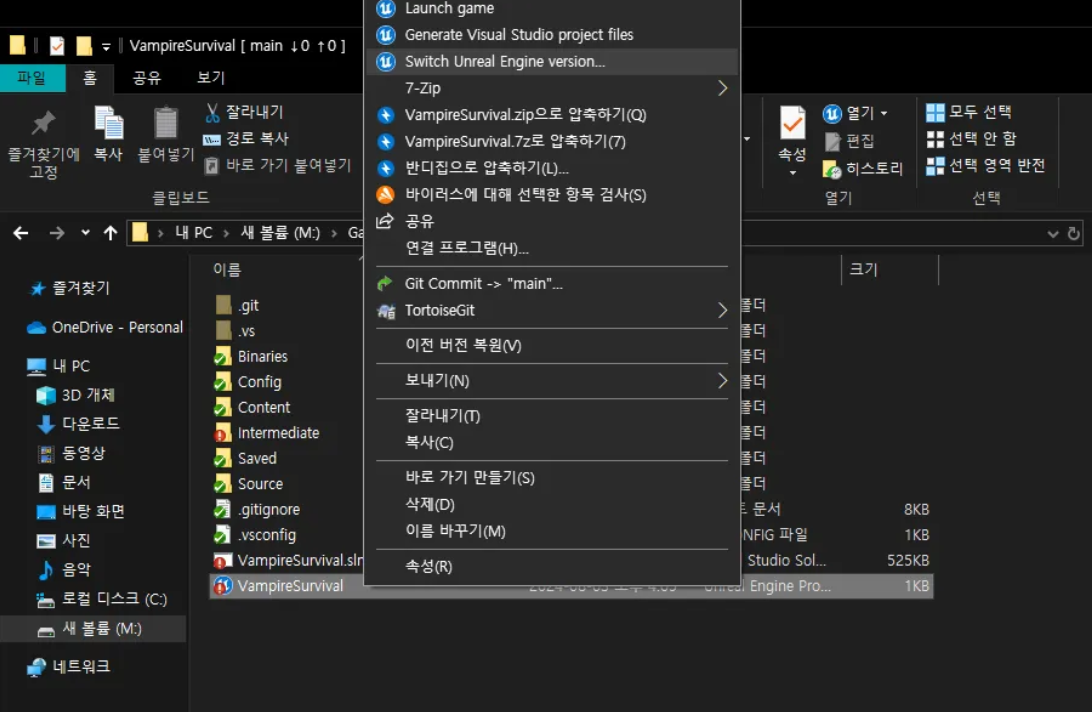Click 모두 선택 in ribbon

pyautogui.click(x=969, y=111)
